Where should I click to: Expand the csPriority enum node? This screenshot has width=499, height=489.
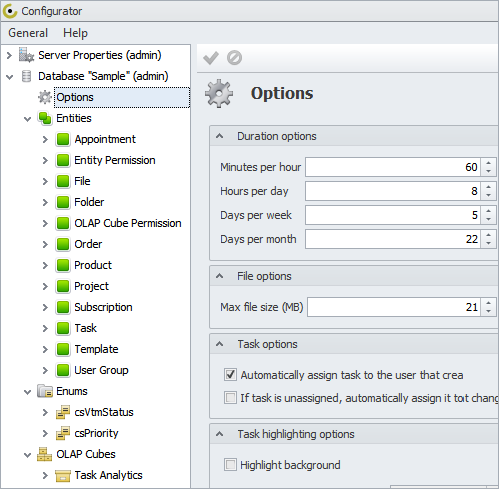click(45, 434)
